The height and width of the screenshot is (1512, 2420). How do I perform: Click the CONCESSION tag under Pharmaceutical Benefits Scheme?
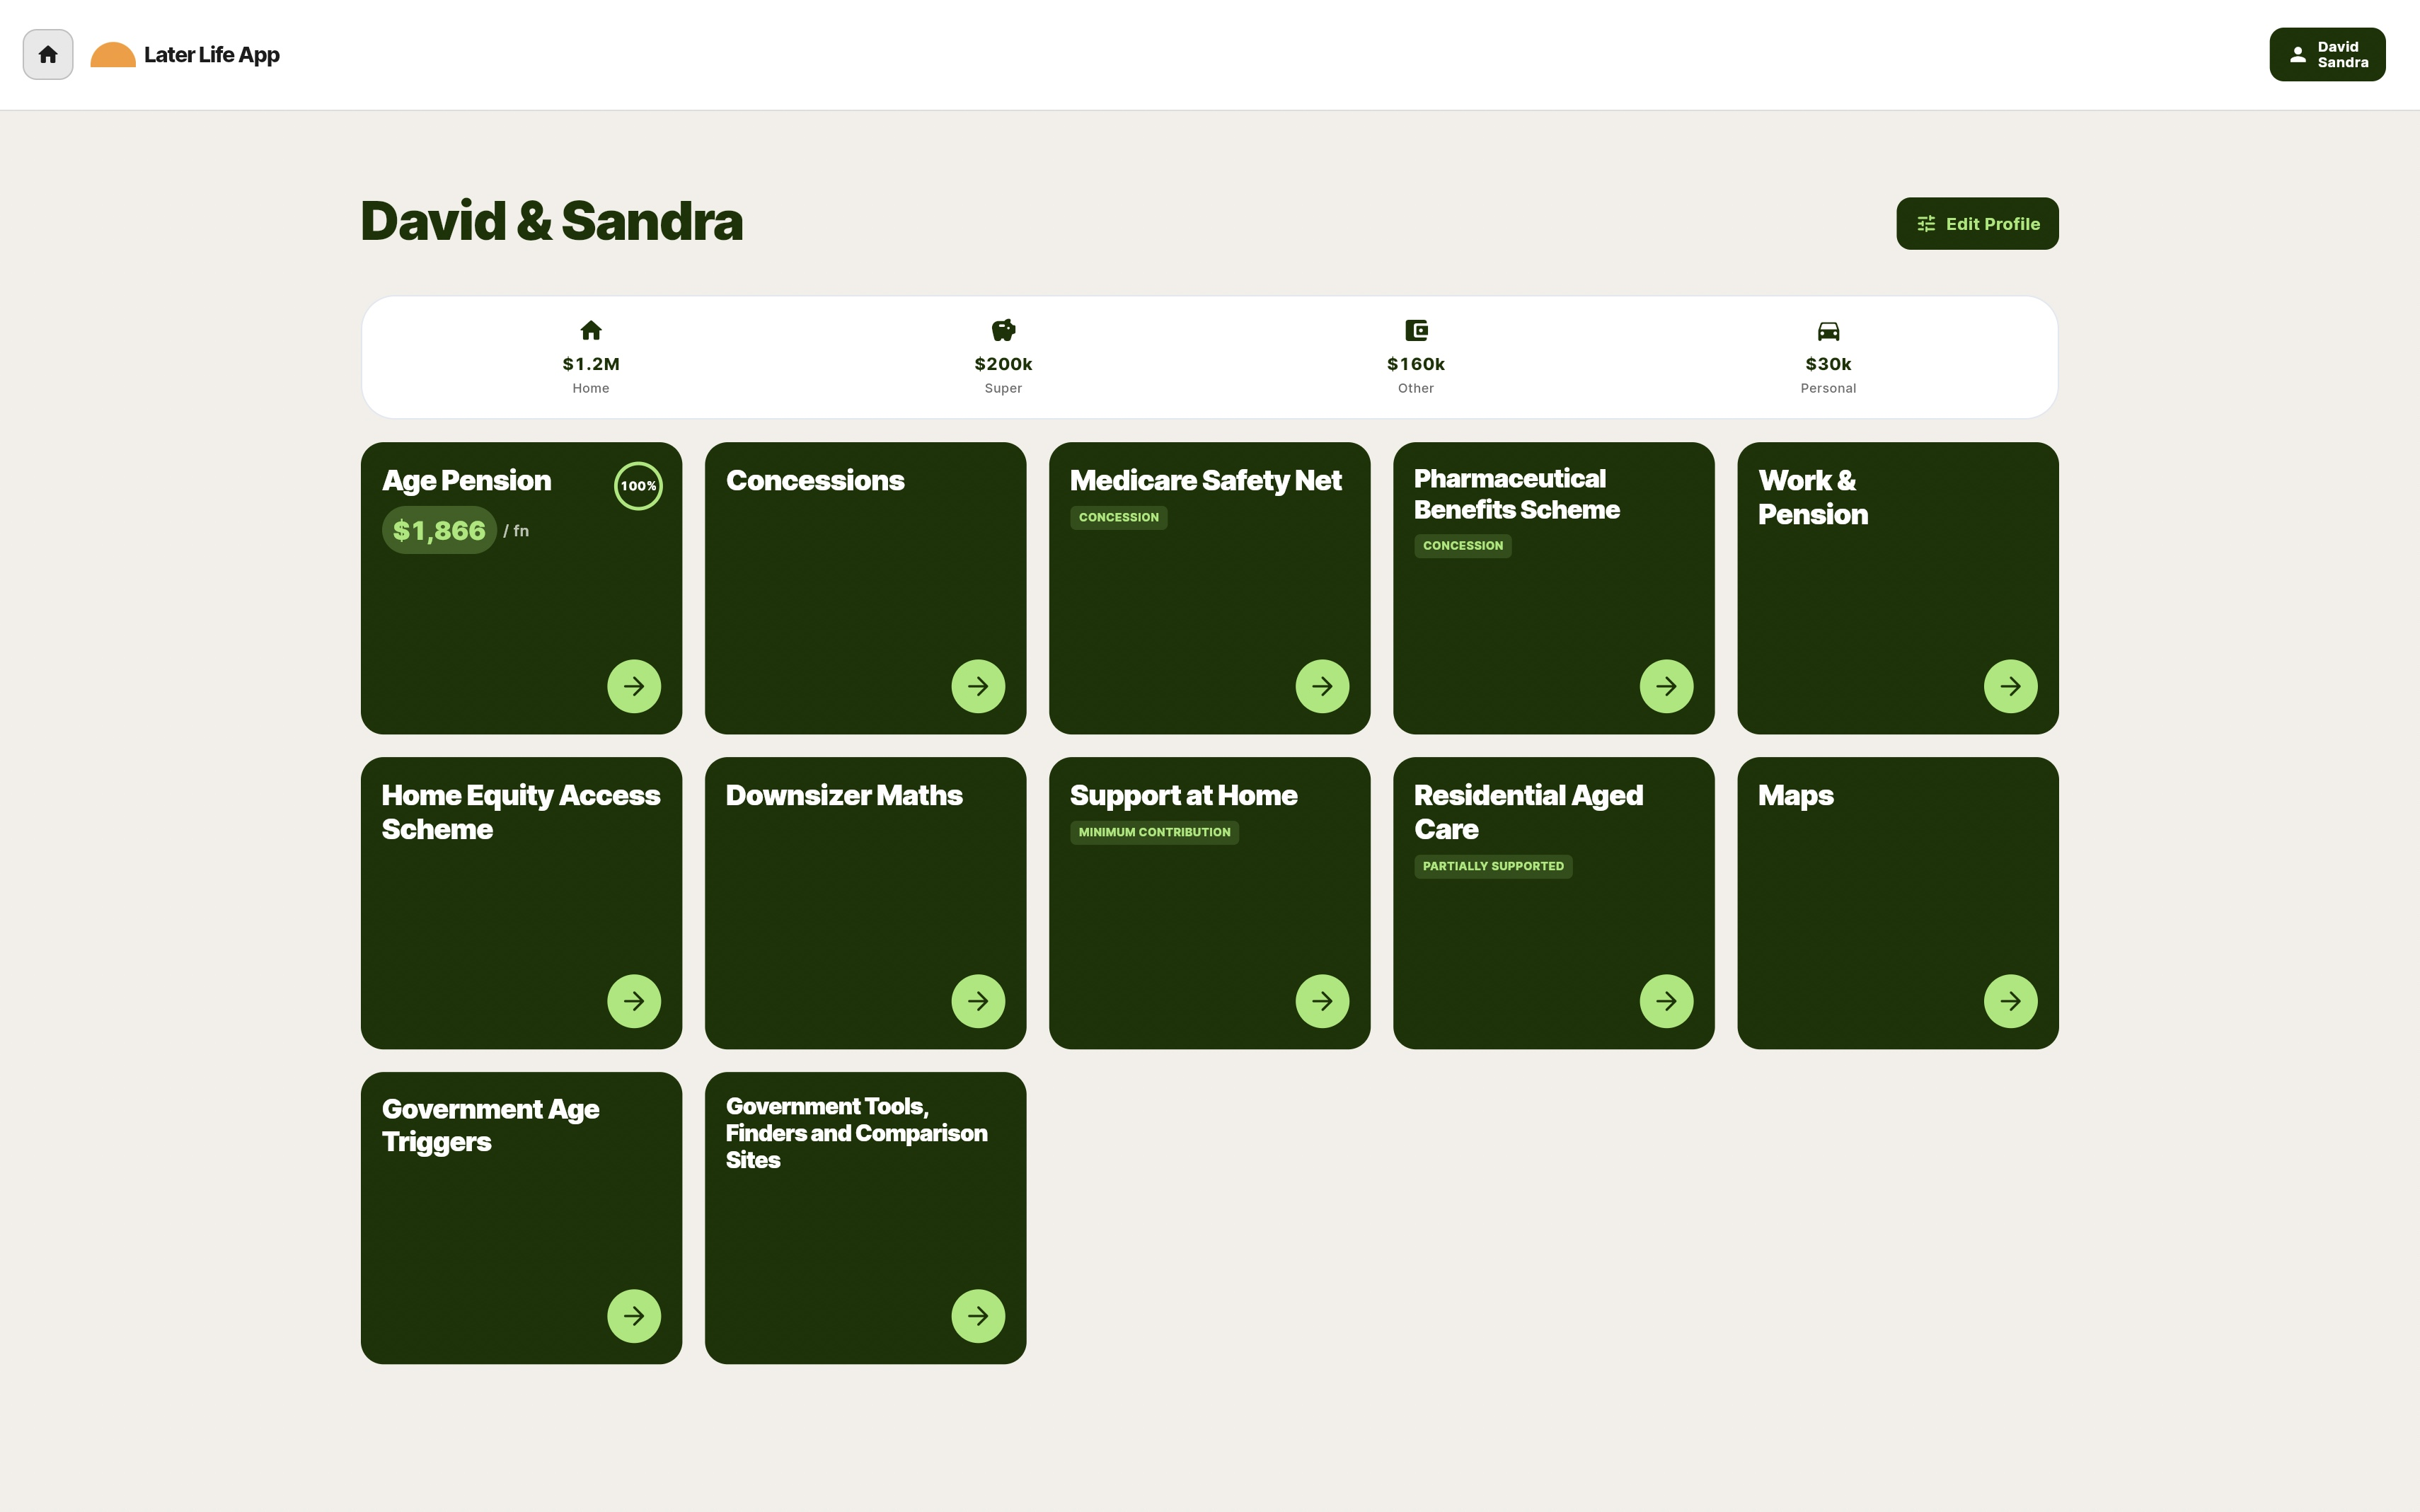click(1462, 545)
